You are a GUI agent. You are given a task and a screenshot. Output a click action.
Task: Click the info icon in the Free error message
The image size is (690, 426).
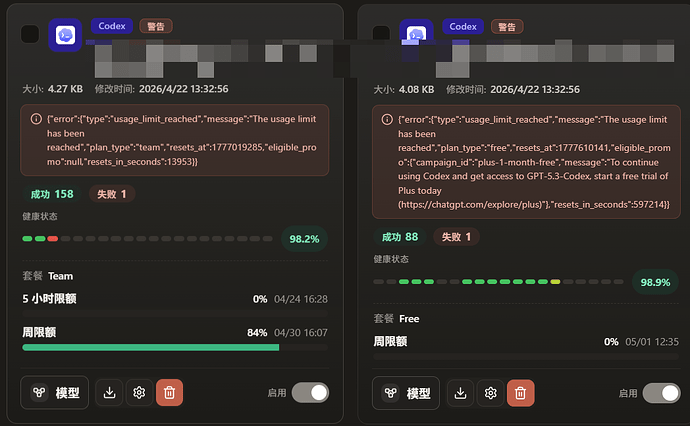[x=387, y=119]
